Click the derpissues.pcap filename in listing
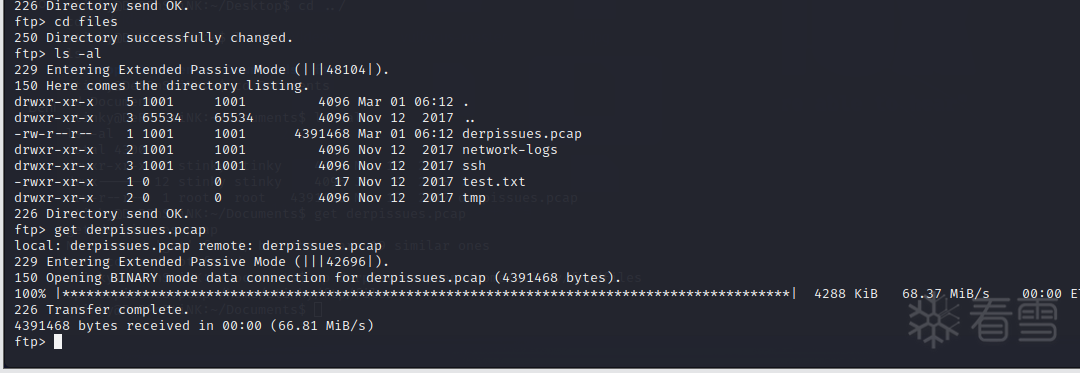The image size is (1080, 373). 521,134
